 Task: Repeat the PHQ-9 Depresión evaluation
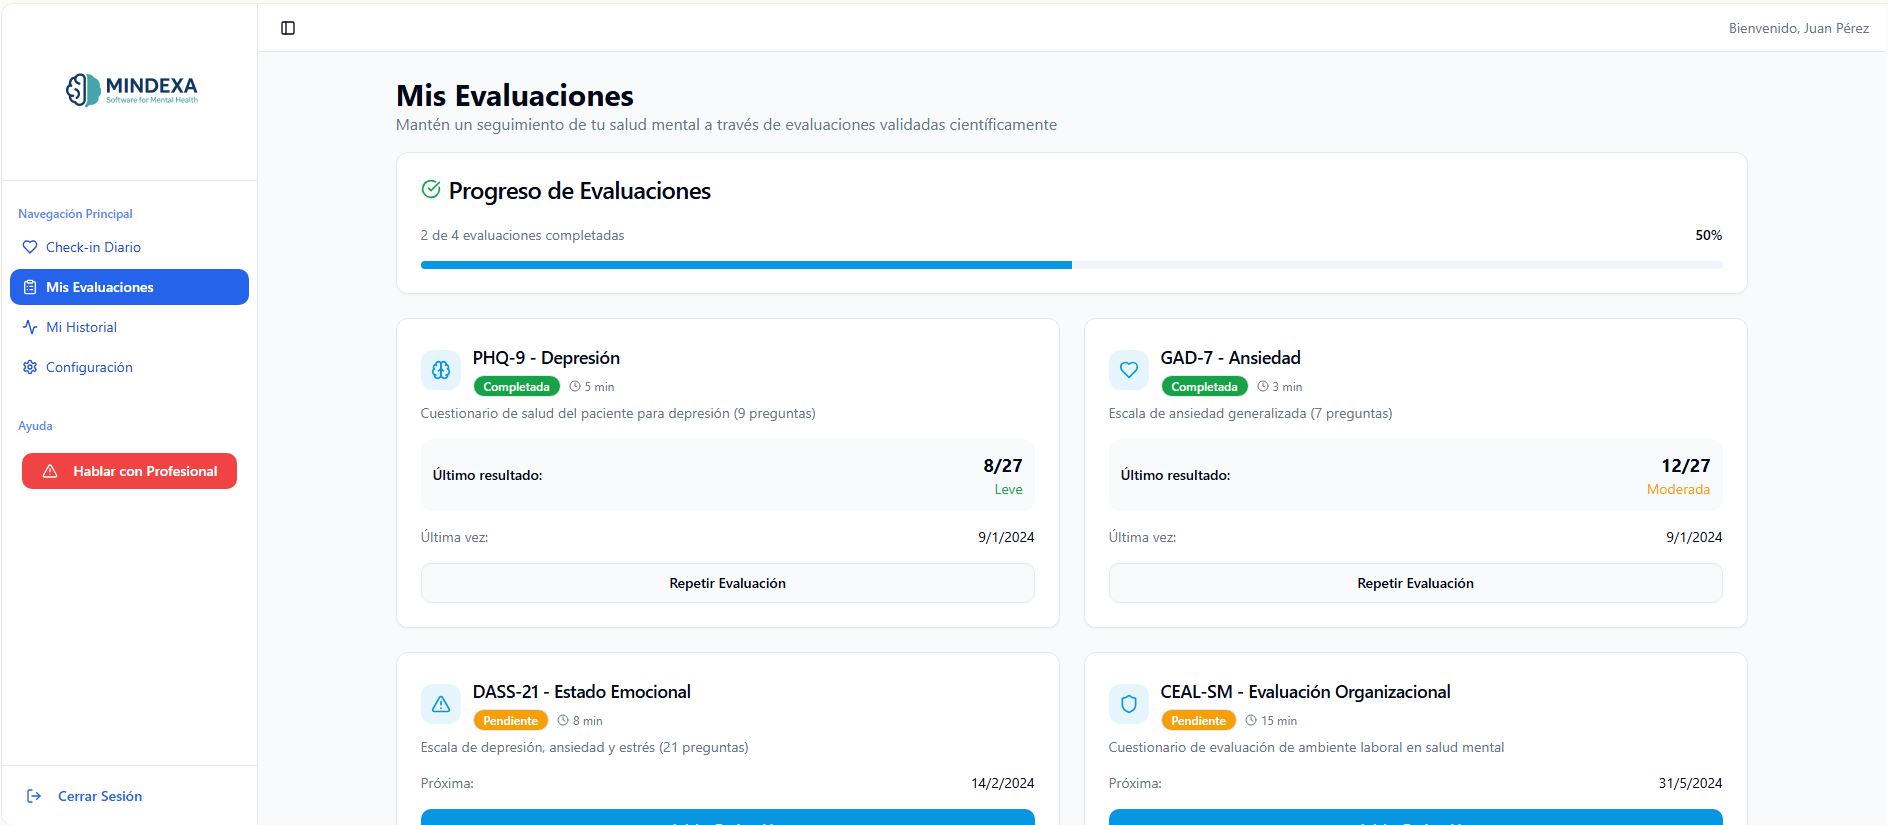[x=727, y=583]
